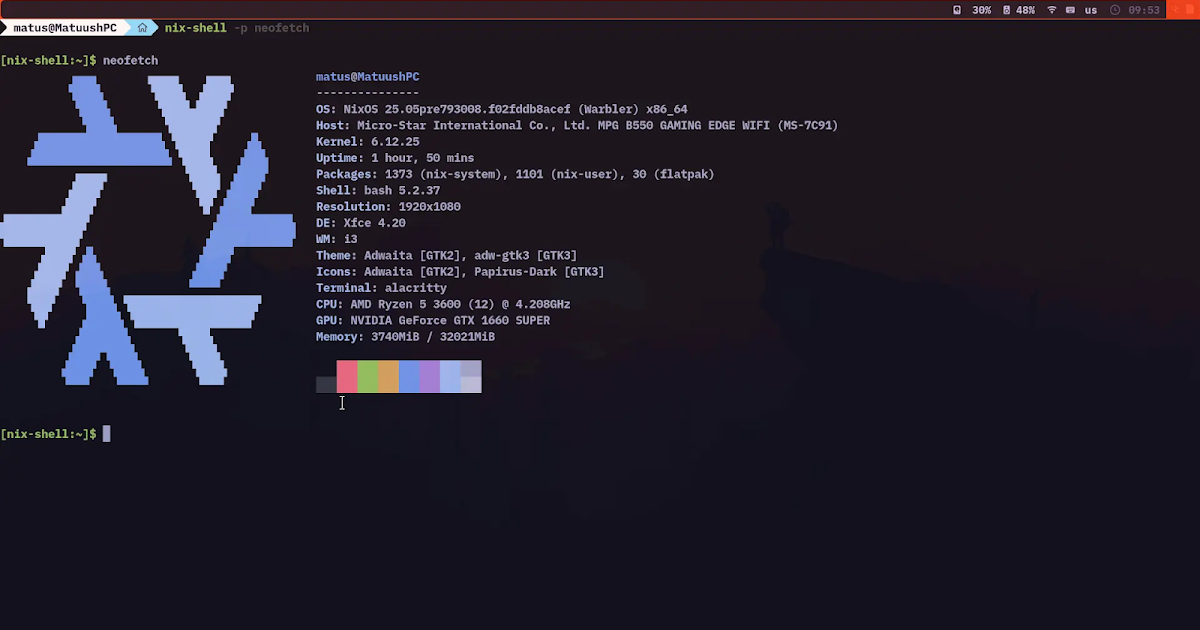Click the GPU: NVIDIA GeForce GTX 1660 line
This screenshot has height=630, width=1200.
(x=433, y=321)
